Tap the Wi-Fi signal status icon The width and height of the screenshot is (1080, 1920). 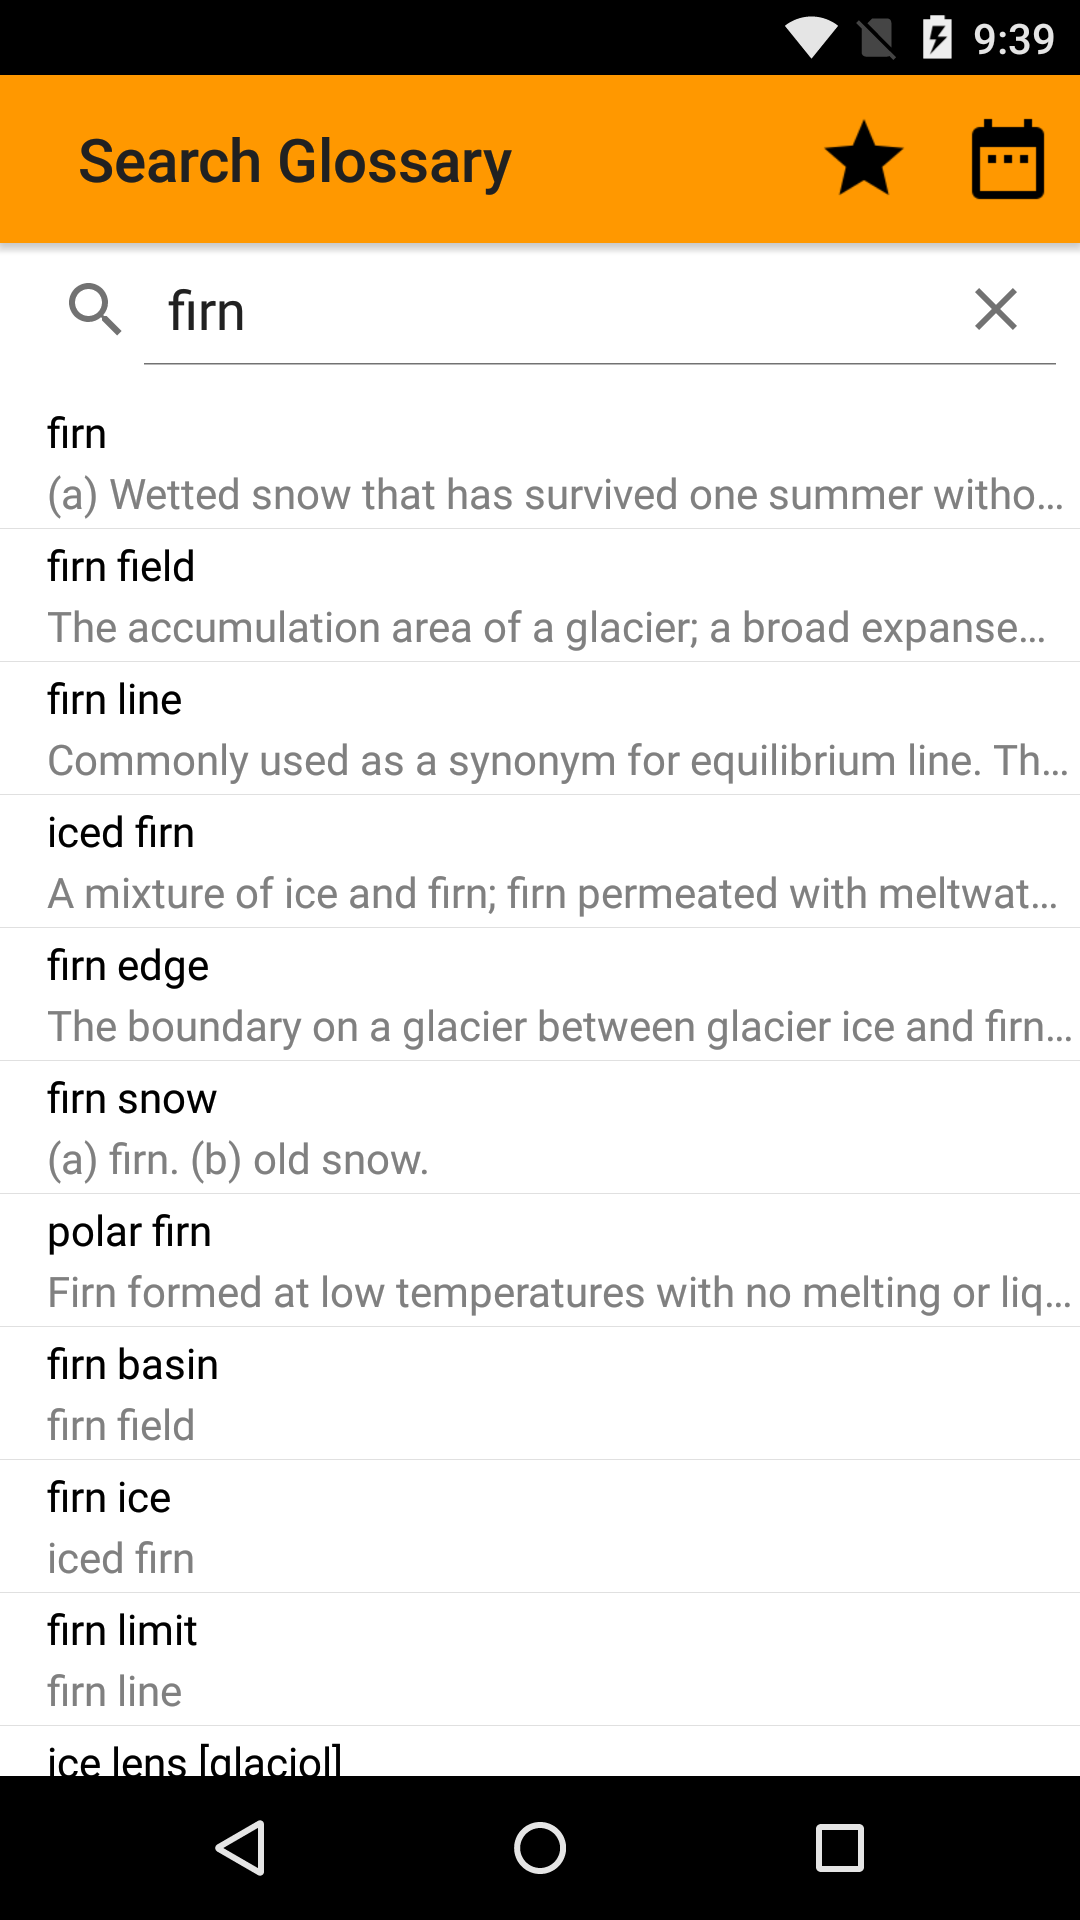pyautogui.click(x=810, y=38)
